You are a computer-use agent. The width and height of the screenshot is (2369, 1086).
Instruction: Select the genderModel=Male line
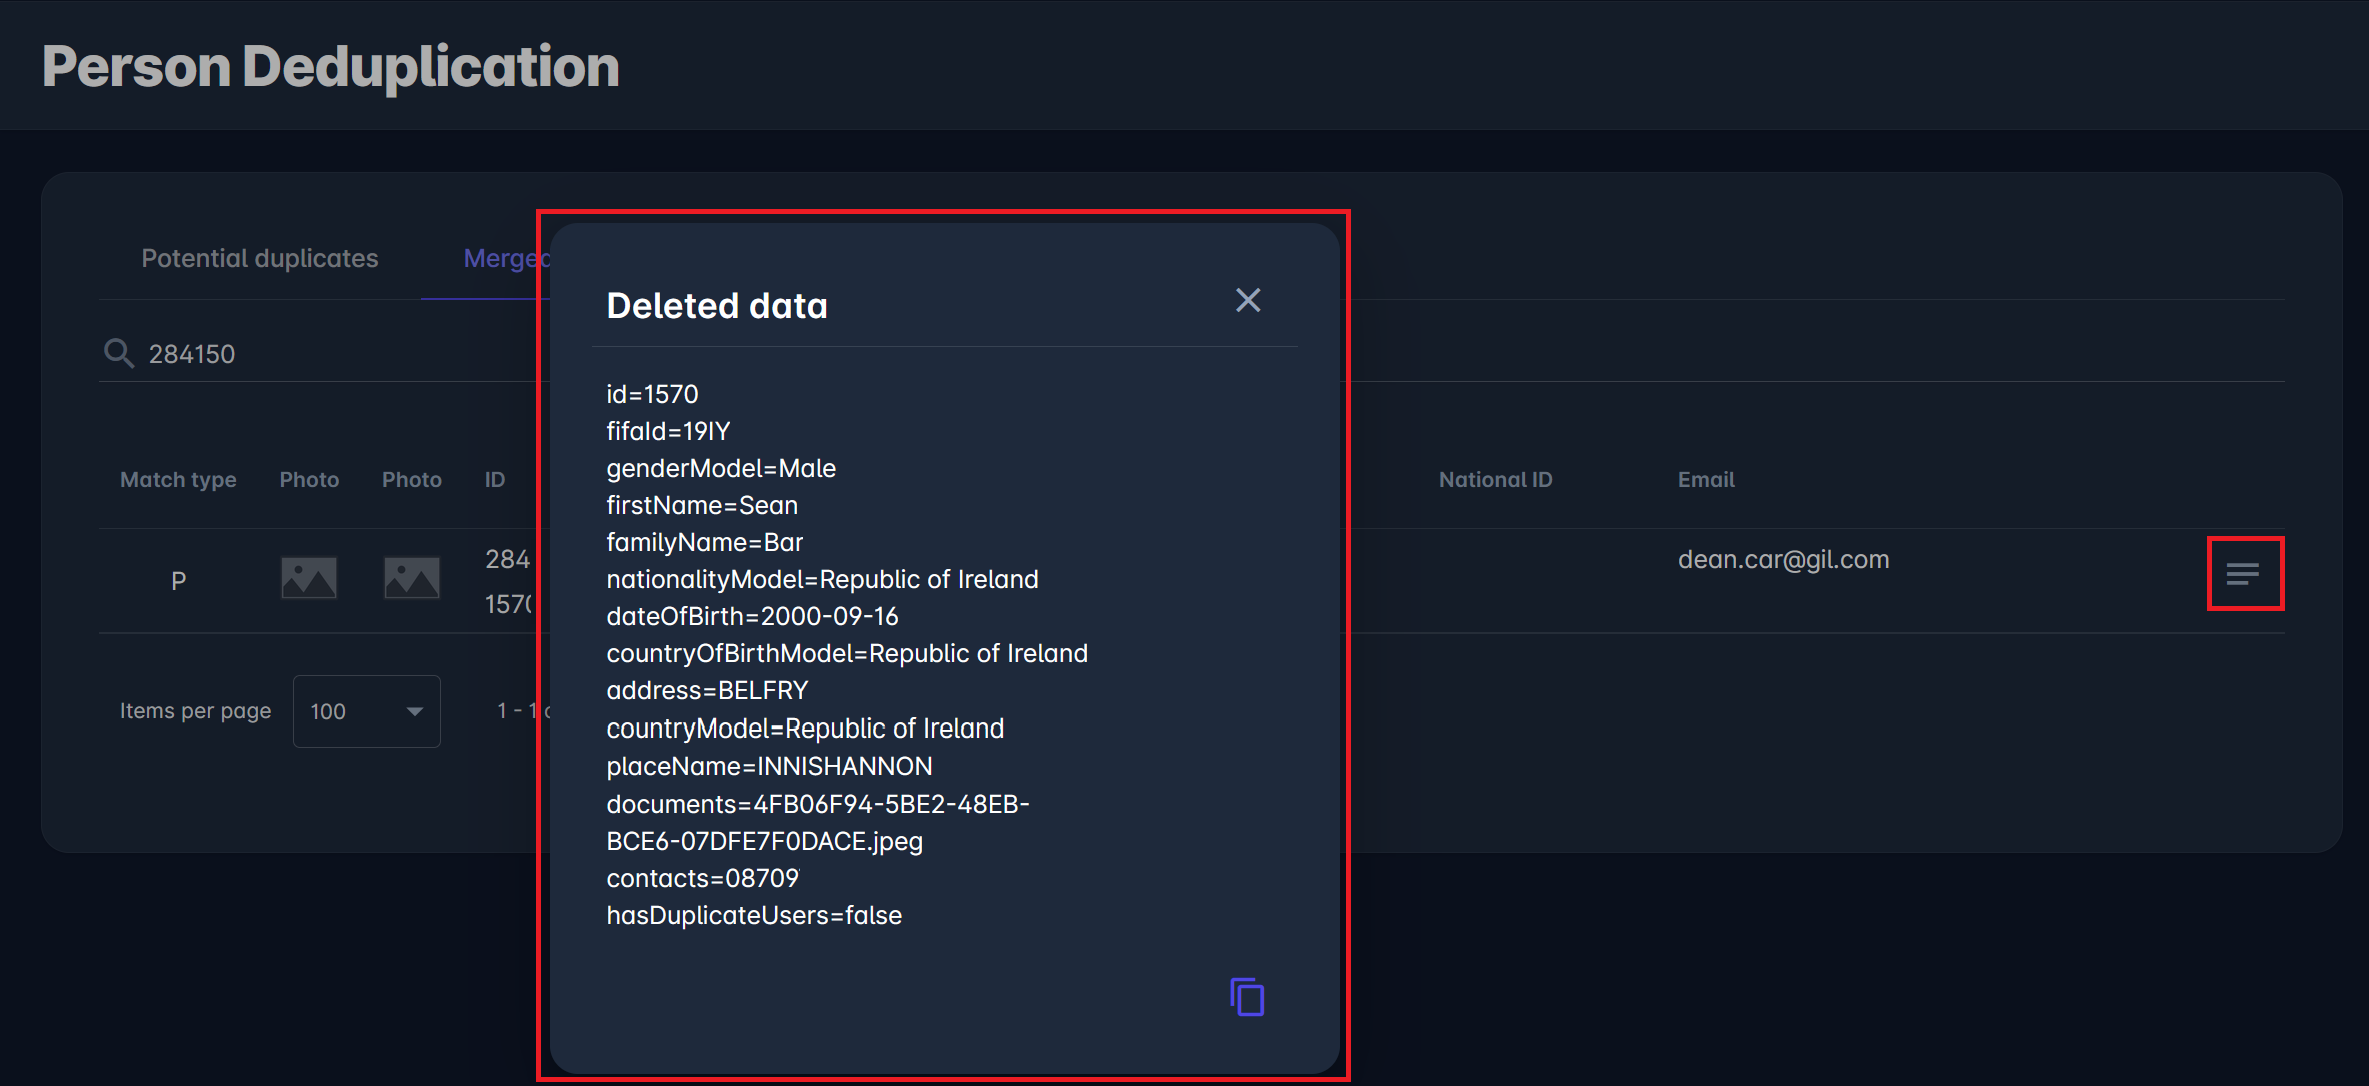721,468
